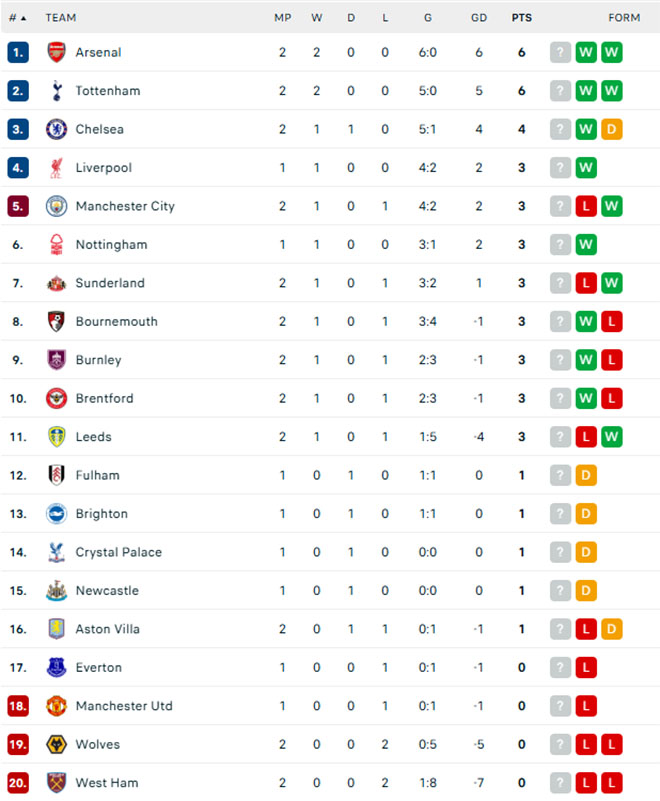Image resolution: width=660 pixels, height=801 pixels.
Task: Select the FORM column header
Action: (x=624, y=18)
